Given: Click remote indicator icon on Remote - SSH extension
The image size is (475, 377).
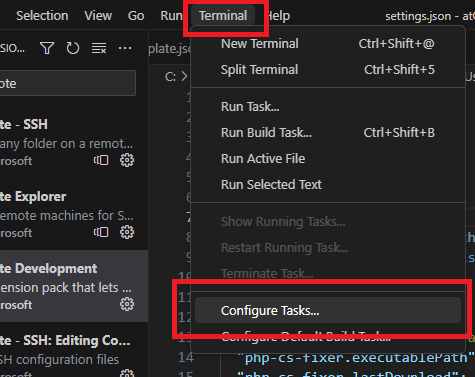Looking at the screenshot, I should (101, 160).
